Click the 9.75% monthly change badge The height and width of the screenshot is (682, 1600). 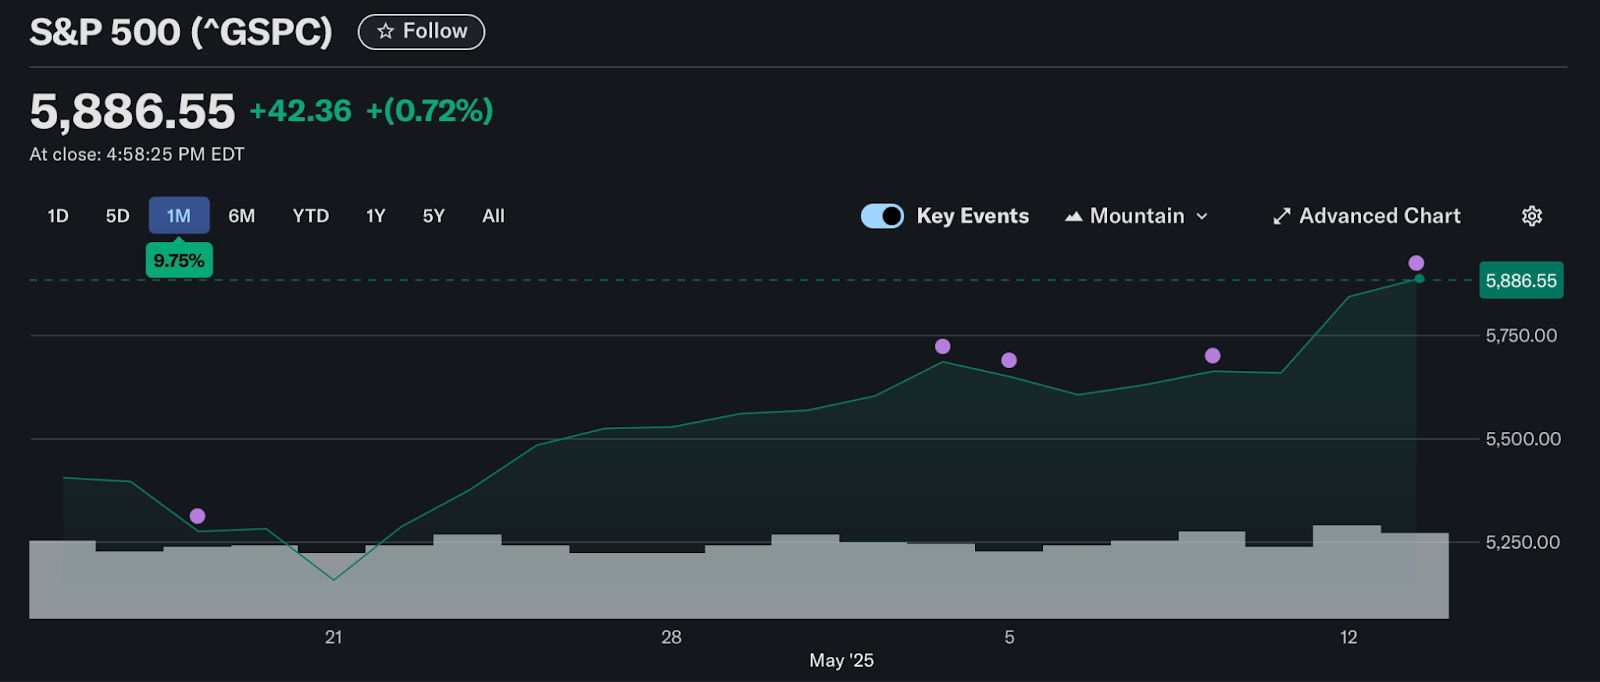179,260
